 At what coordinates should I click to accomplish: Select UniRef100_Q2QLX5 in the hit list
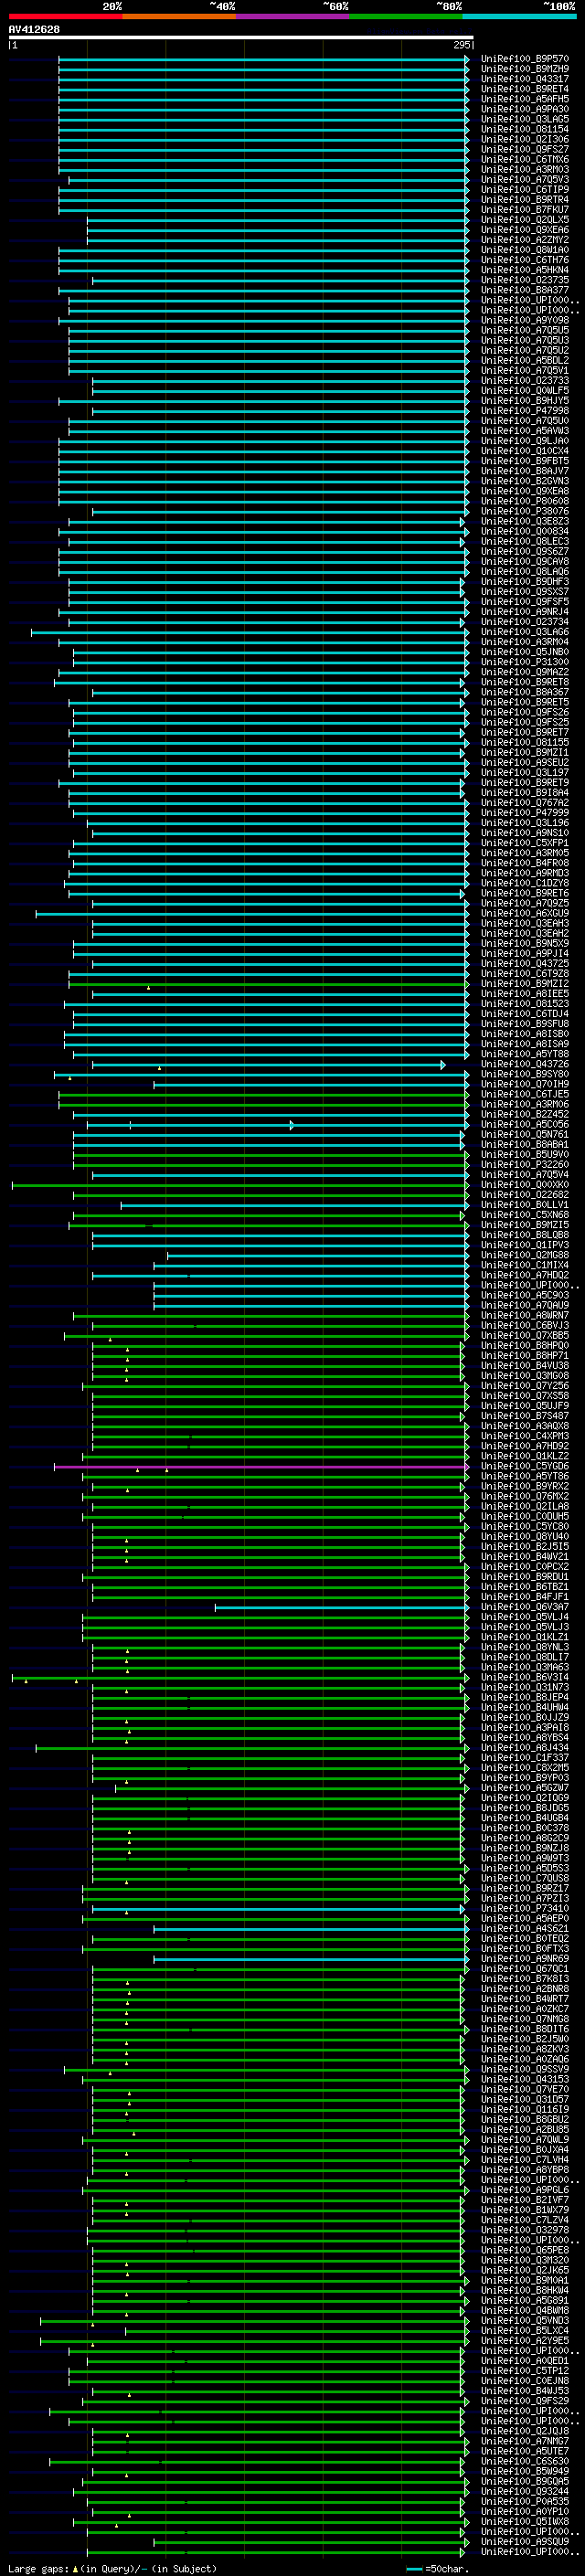pos(525,220)
